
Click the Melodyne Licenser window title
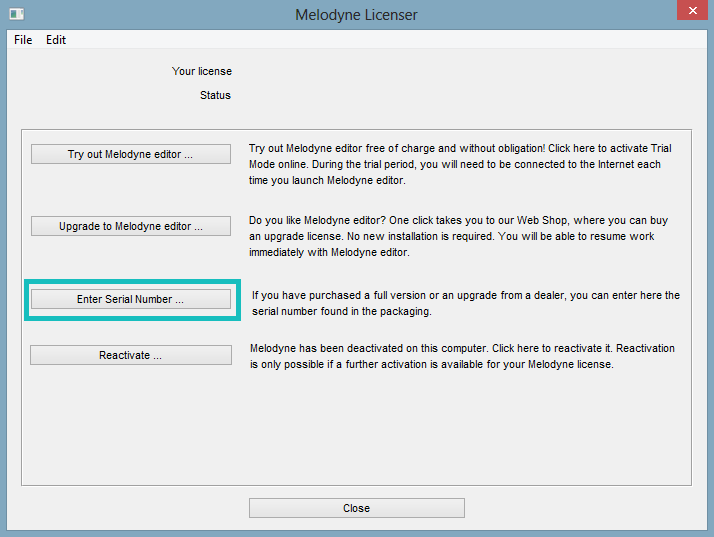pyautogui.click(x=356, y=15)
